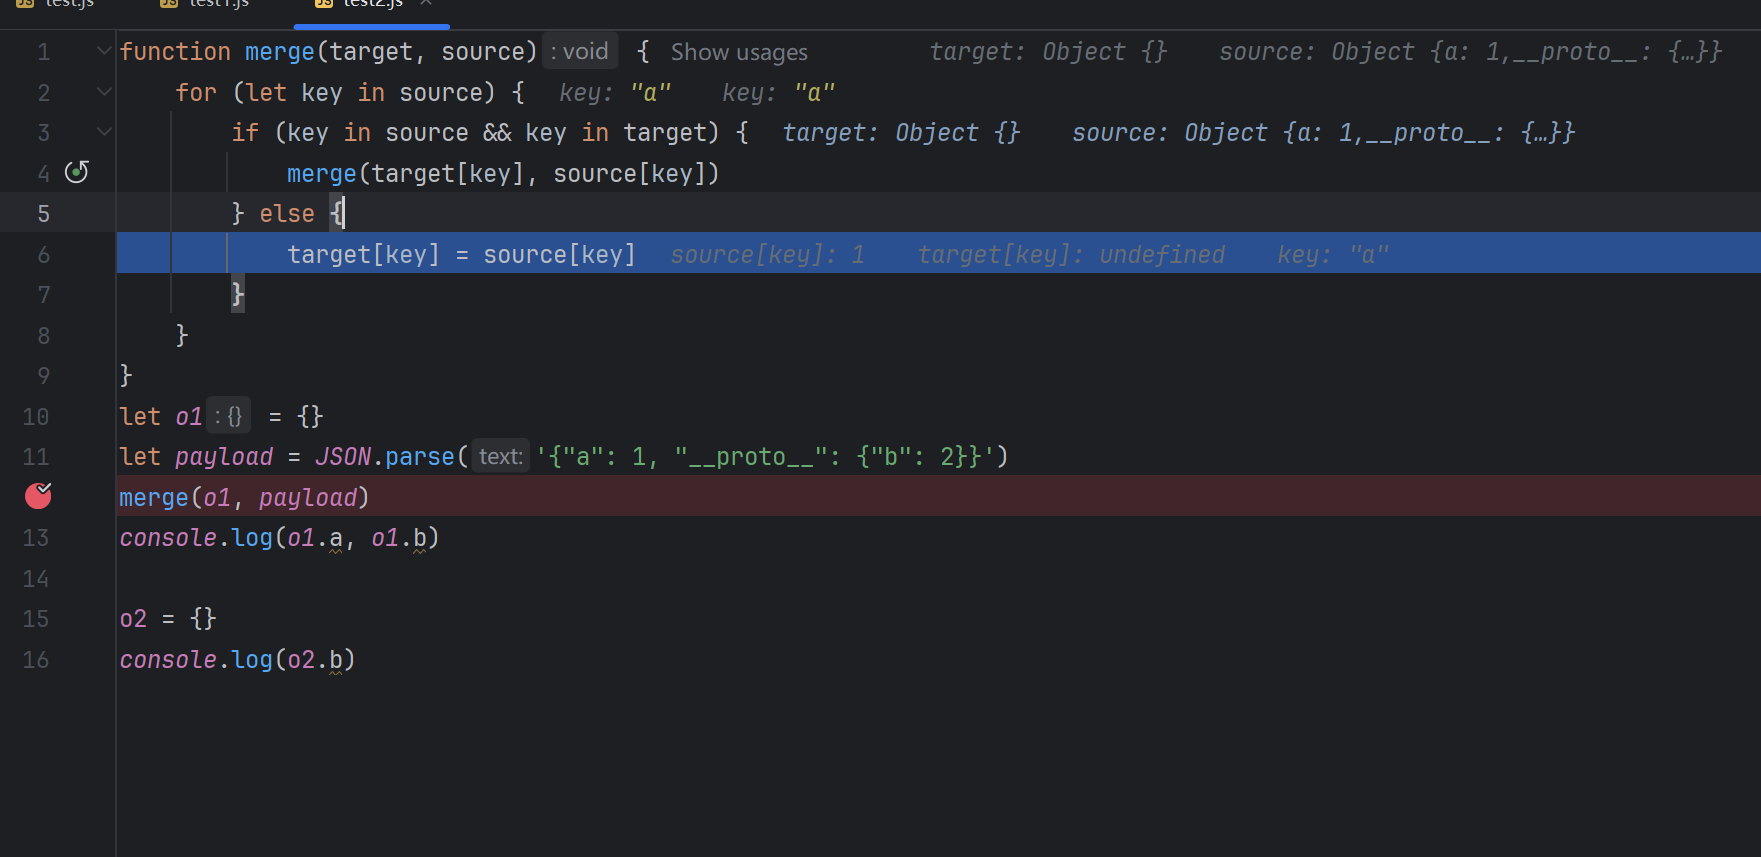The width and height of the screenshot is (1761, 857).
Task: Click the inline source Object debug value on line 1
Action: (1469, 52)
